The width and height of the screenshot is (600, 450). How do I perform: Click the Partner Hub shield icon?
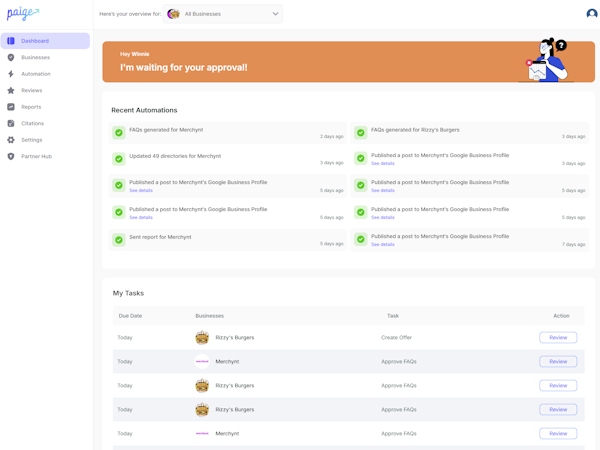click(x=11, y=156)
